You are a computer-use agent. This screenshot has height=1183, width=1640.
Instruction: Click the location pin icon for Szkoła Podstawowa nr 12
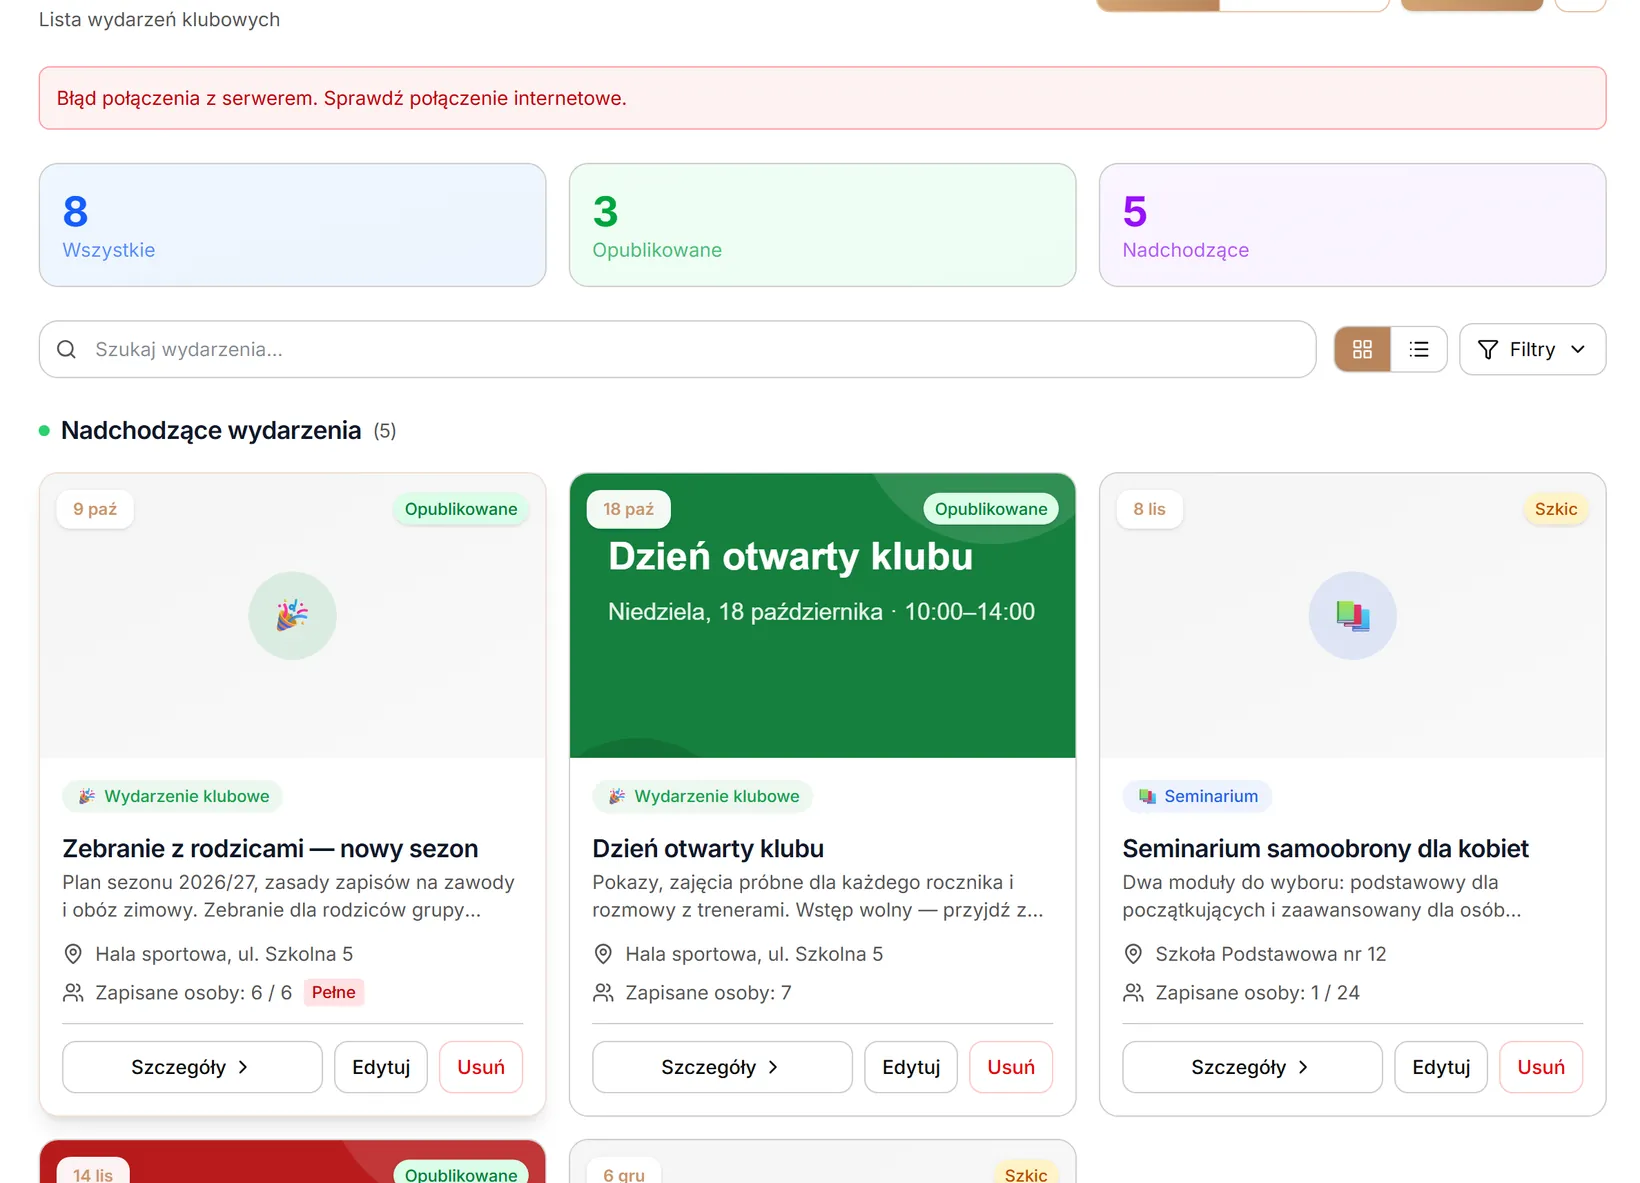[x=1133, y=954]
